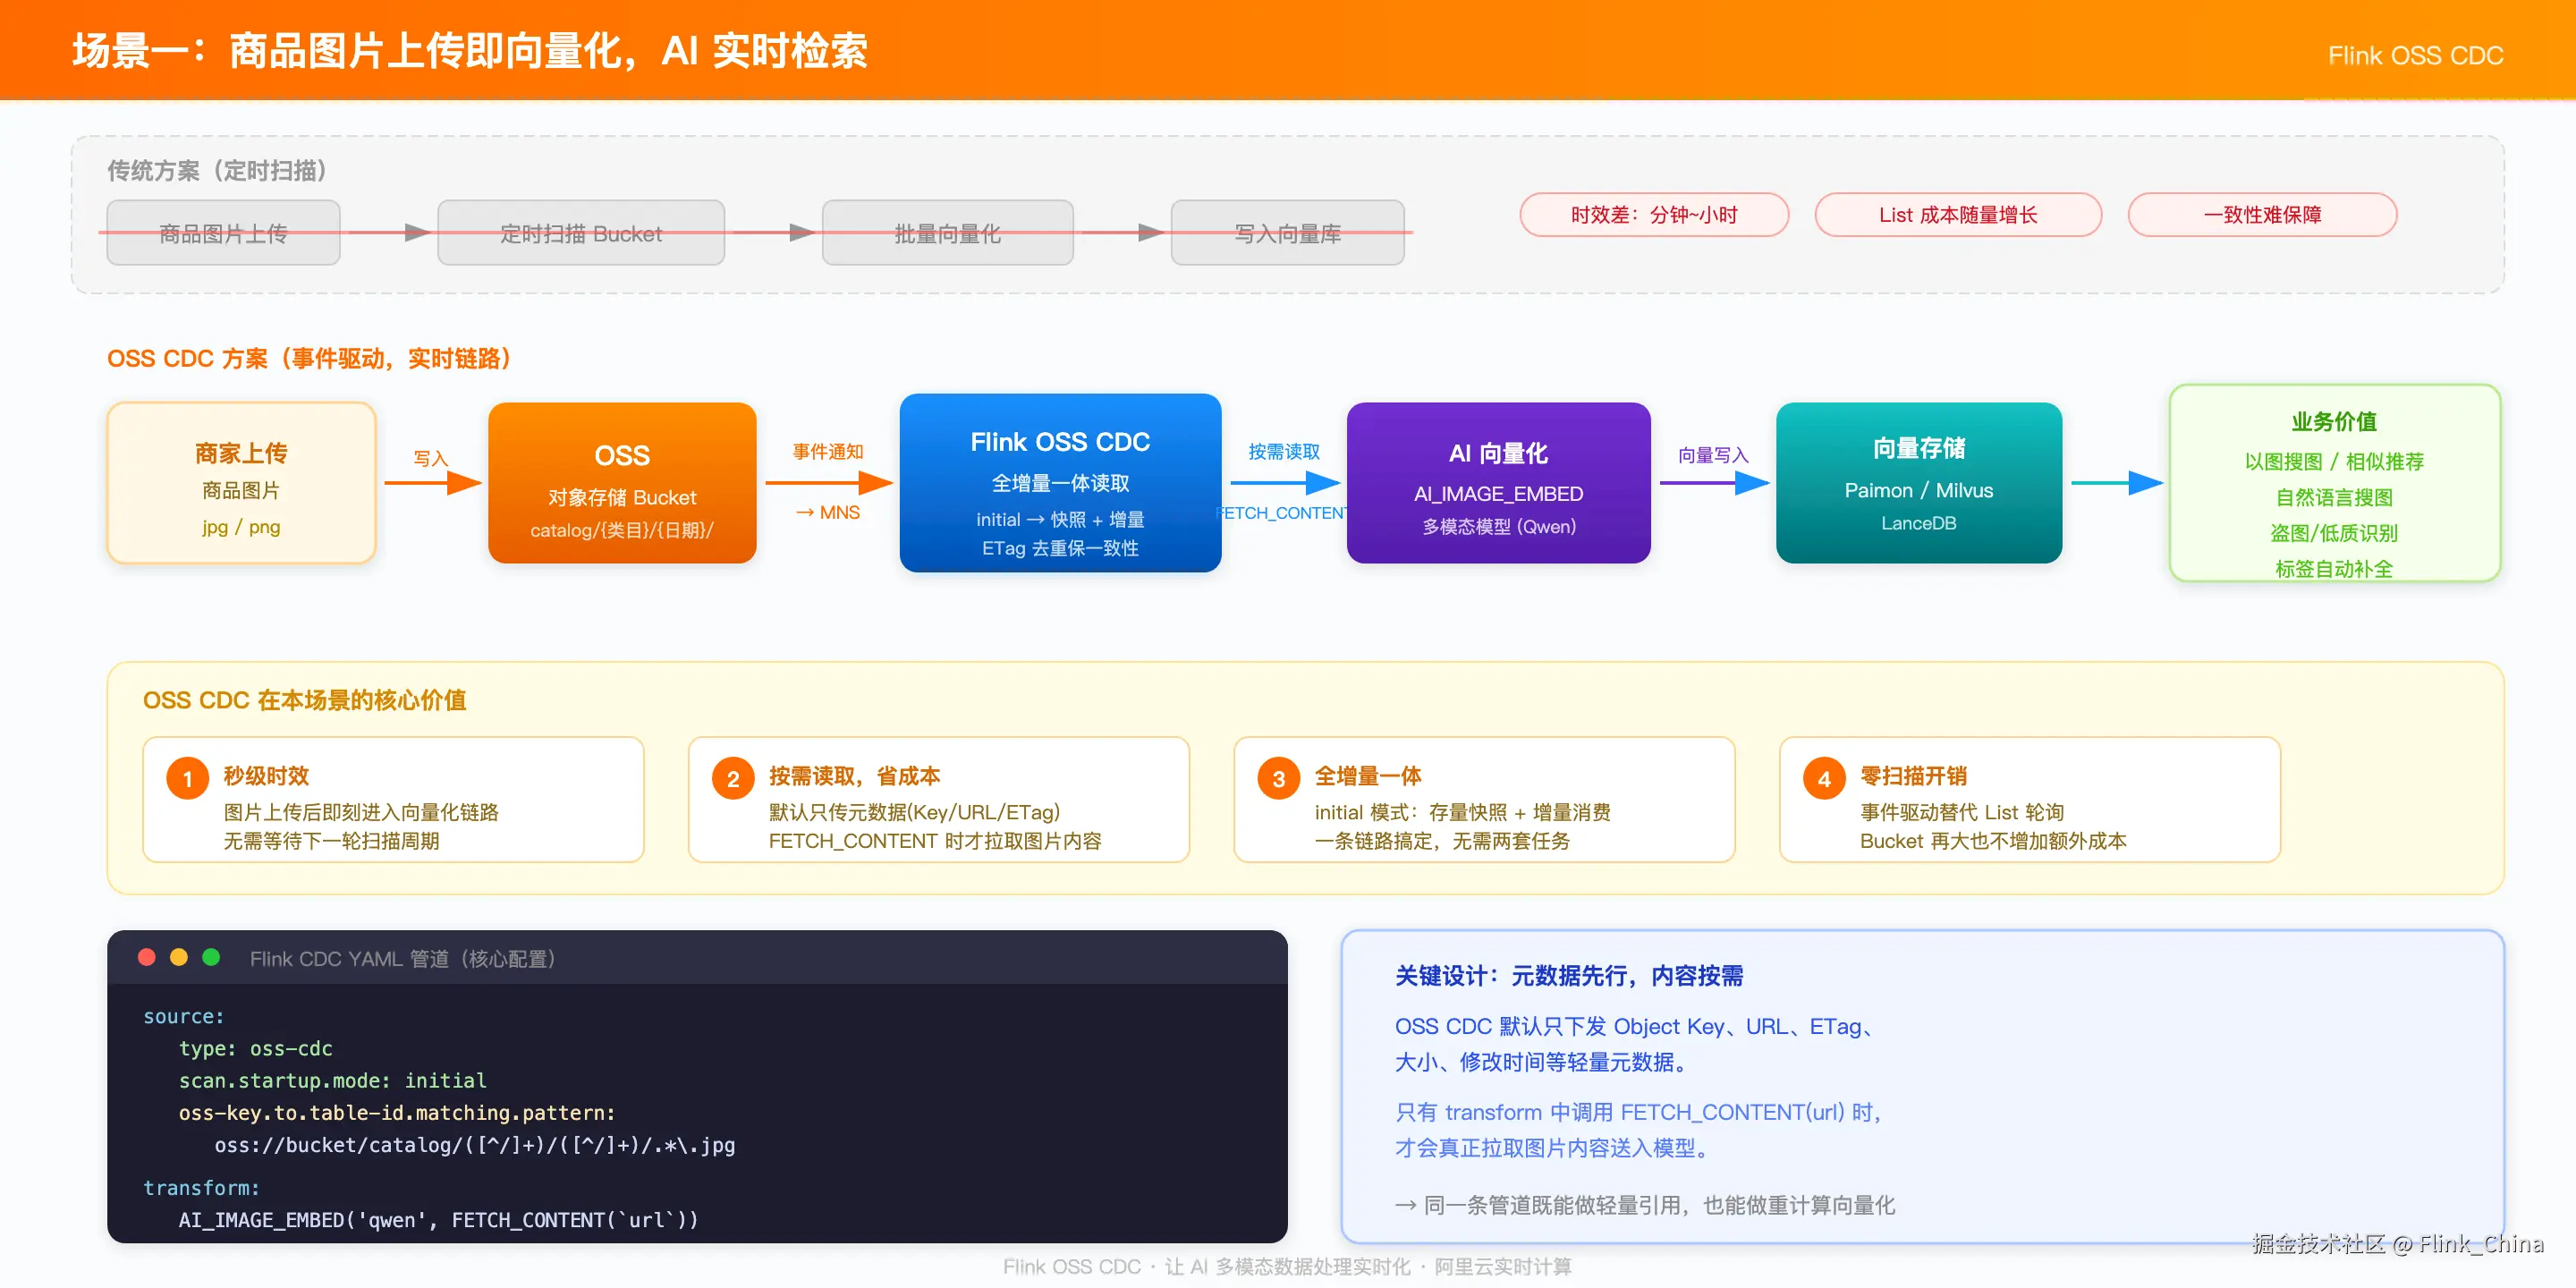Click 'Bucket 再大也不增加额外成本' text
This screenshot has width=2576, height=1288.
point(1993,841)
